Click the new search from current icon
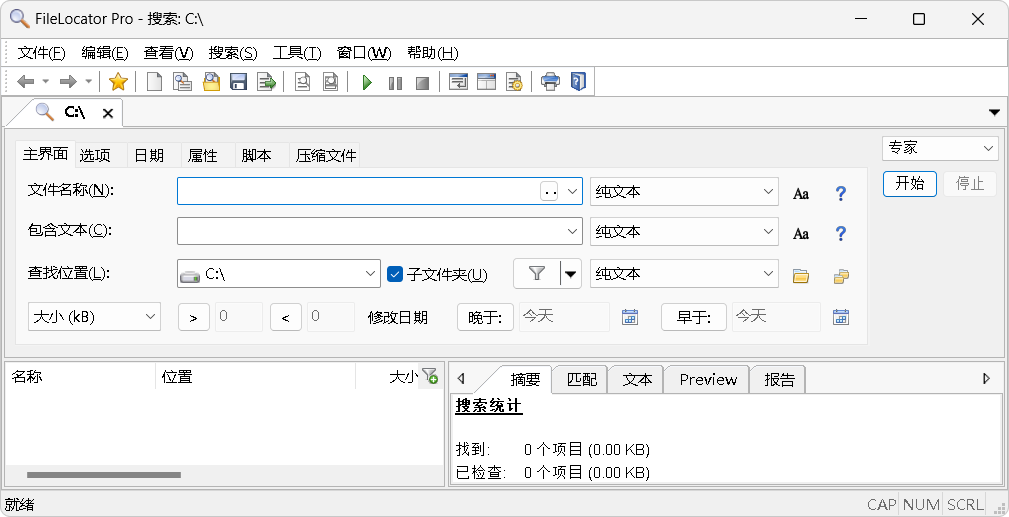Image resolution: width=1009 pixels, height=517 pixels. pyautogui.click(x=183, y=82)
